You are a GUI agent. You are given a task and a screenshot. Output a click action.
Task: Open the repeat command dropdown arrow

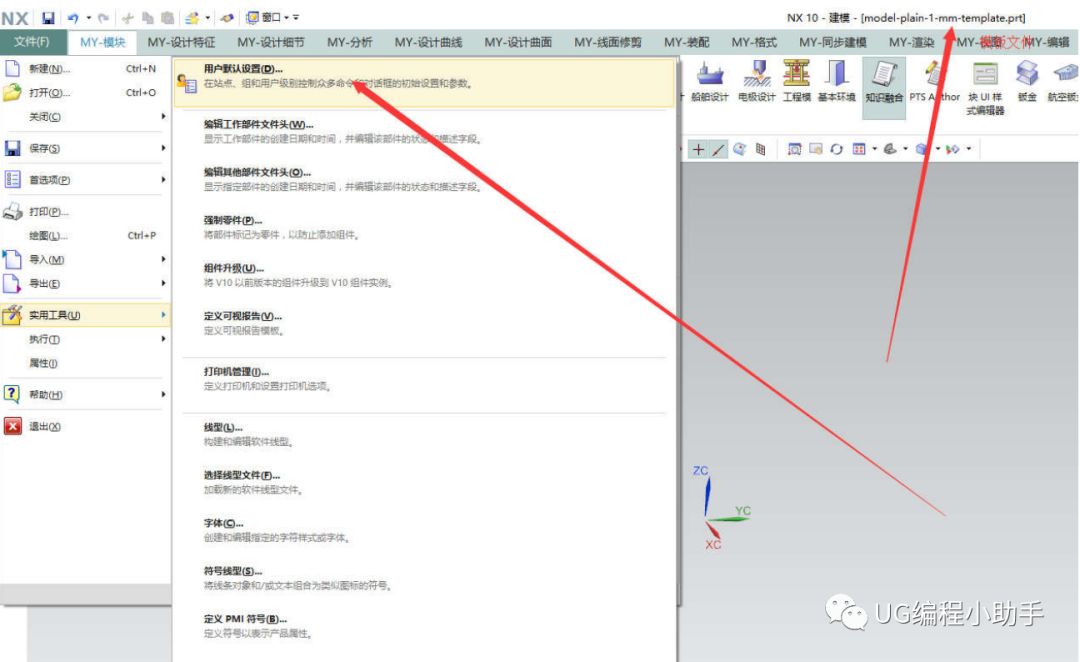[207, 17]
